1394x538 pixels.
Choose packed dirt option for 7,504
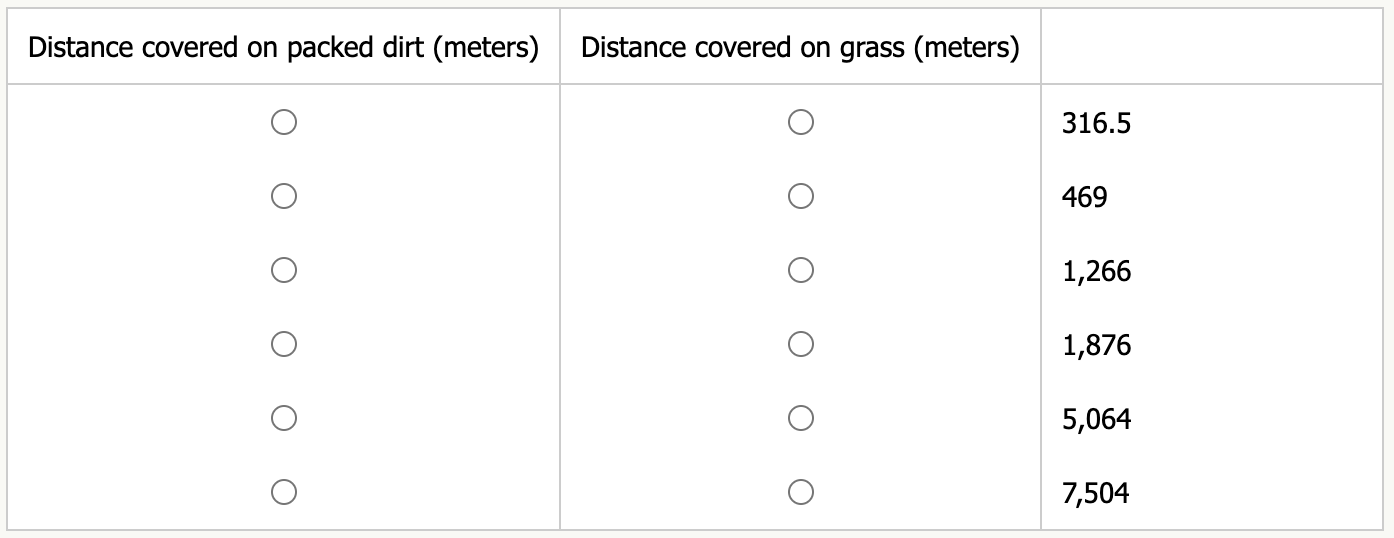point(283,492)
